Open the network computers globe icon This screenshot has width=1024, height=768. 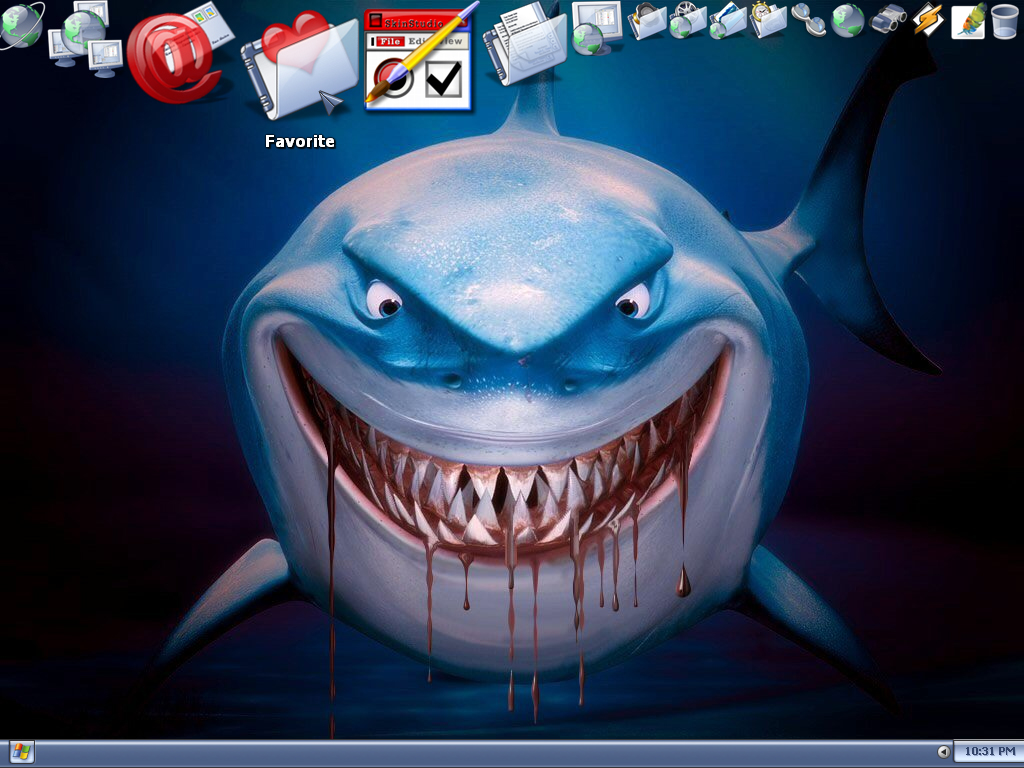pos(86,38)
